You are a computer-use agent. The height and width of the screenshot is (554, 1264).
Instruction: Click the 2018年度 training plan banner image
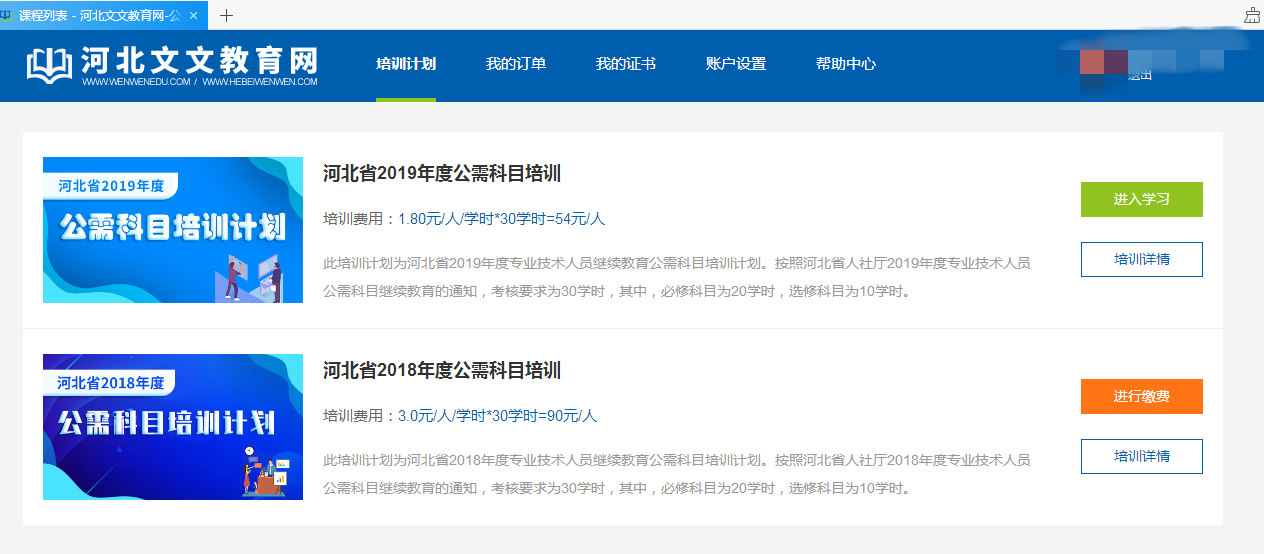[173, 427]
